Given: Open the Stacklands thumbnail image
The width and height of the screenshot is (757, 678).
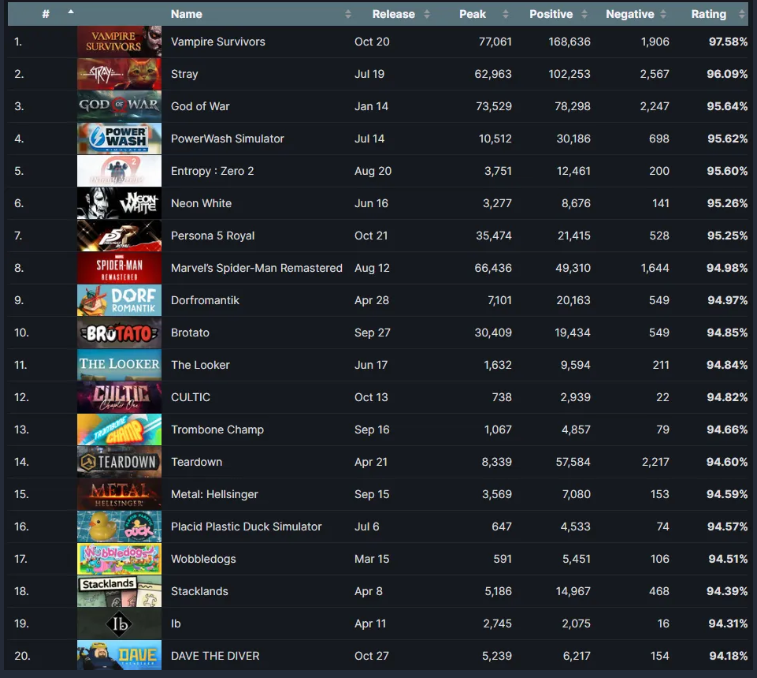Looking at the screenshot, I should (119, 591).
